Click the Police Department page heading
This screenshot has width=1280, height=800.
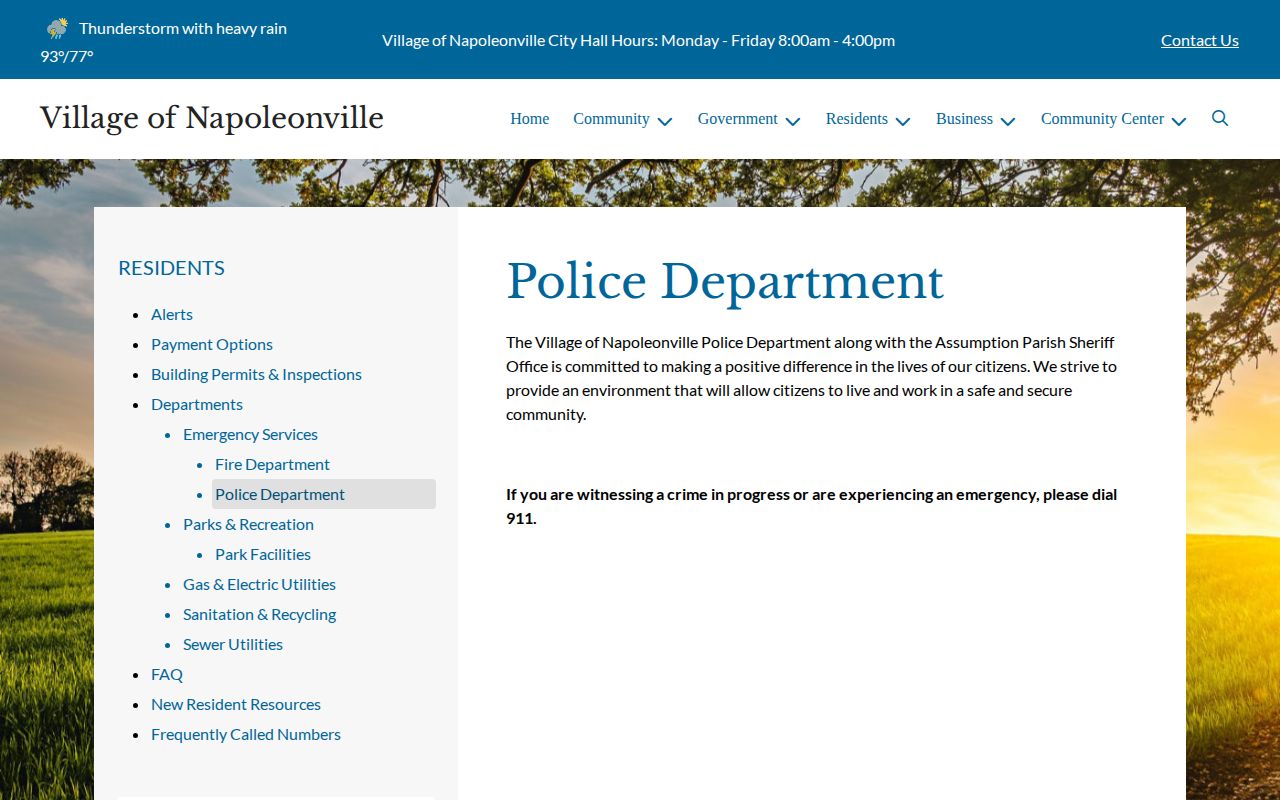point(725,281)
